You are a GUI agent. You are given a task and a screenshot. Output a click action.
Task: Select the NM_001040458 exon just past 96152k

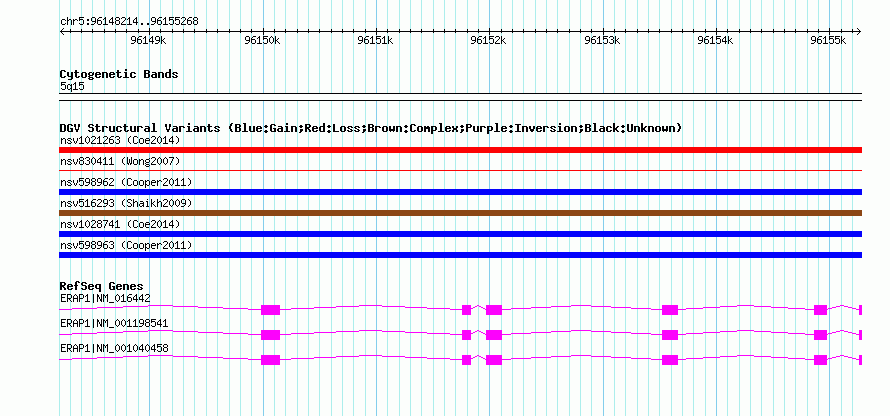click(494, 360)
